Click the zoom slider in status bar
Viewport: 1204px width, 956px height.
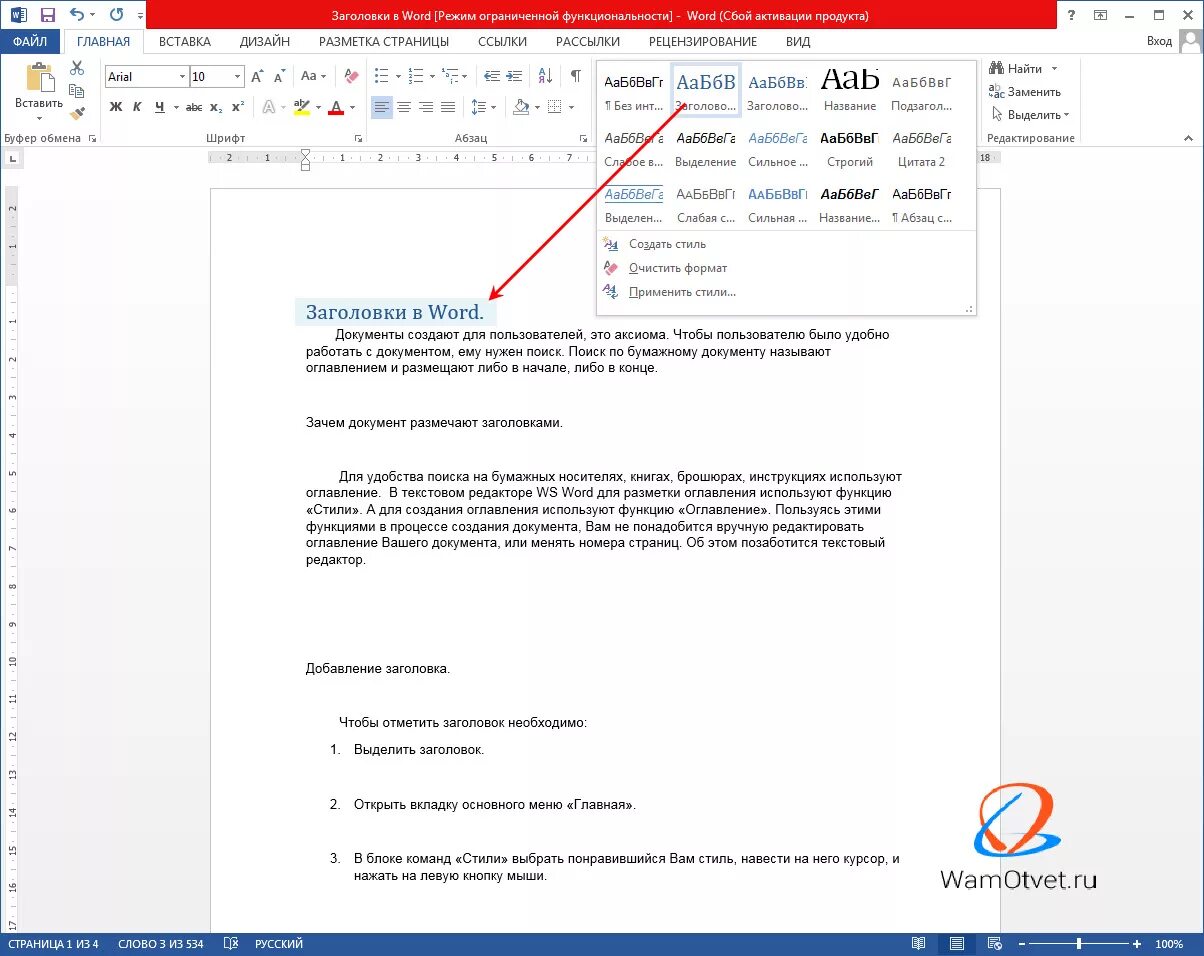point(1080,944)
